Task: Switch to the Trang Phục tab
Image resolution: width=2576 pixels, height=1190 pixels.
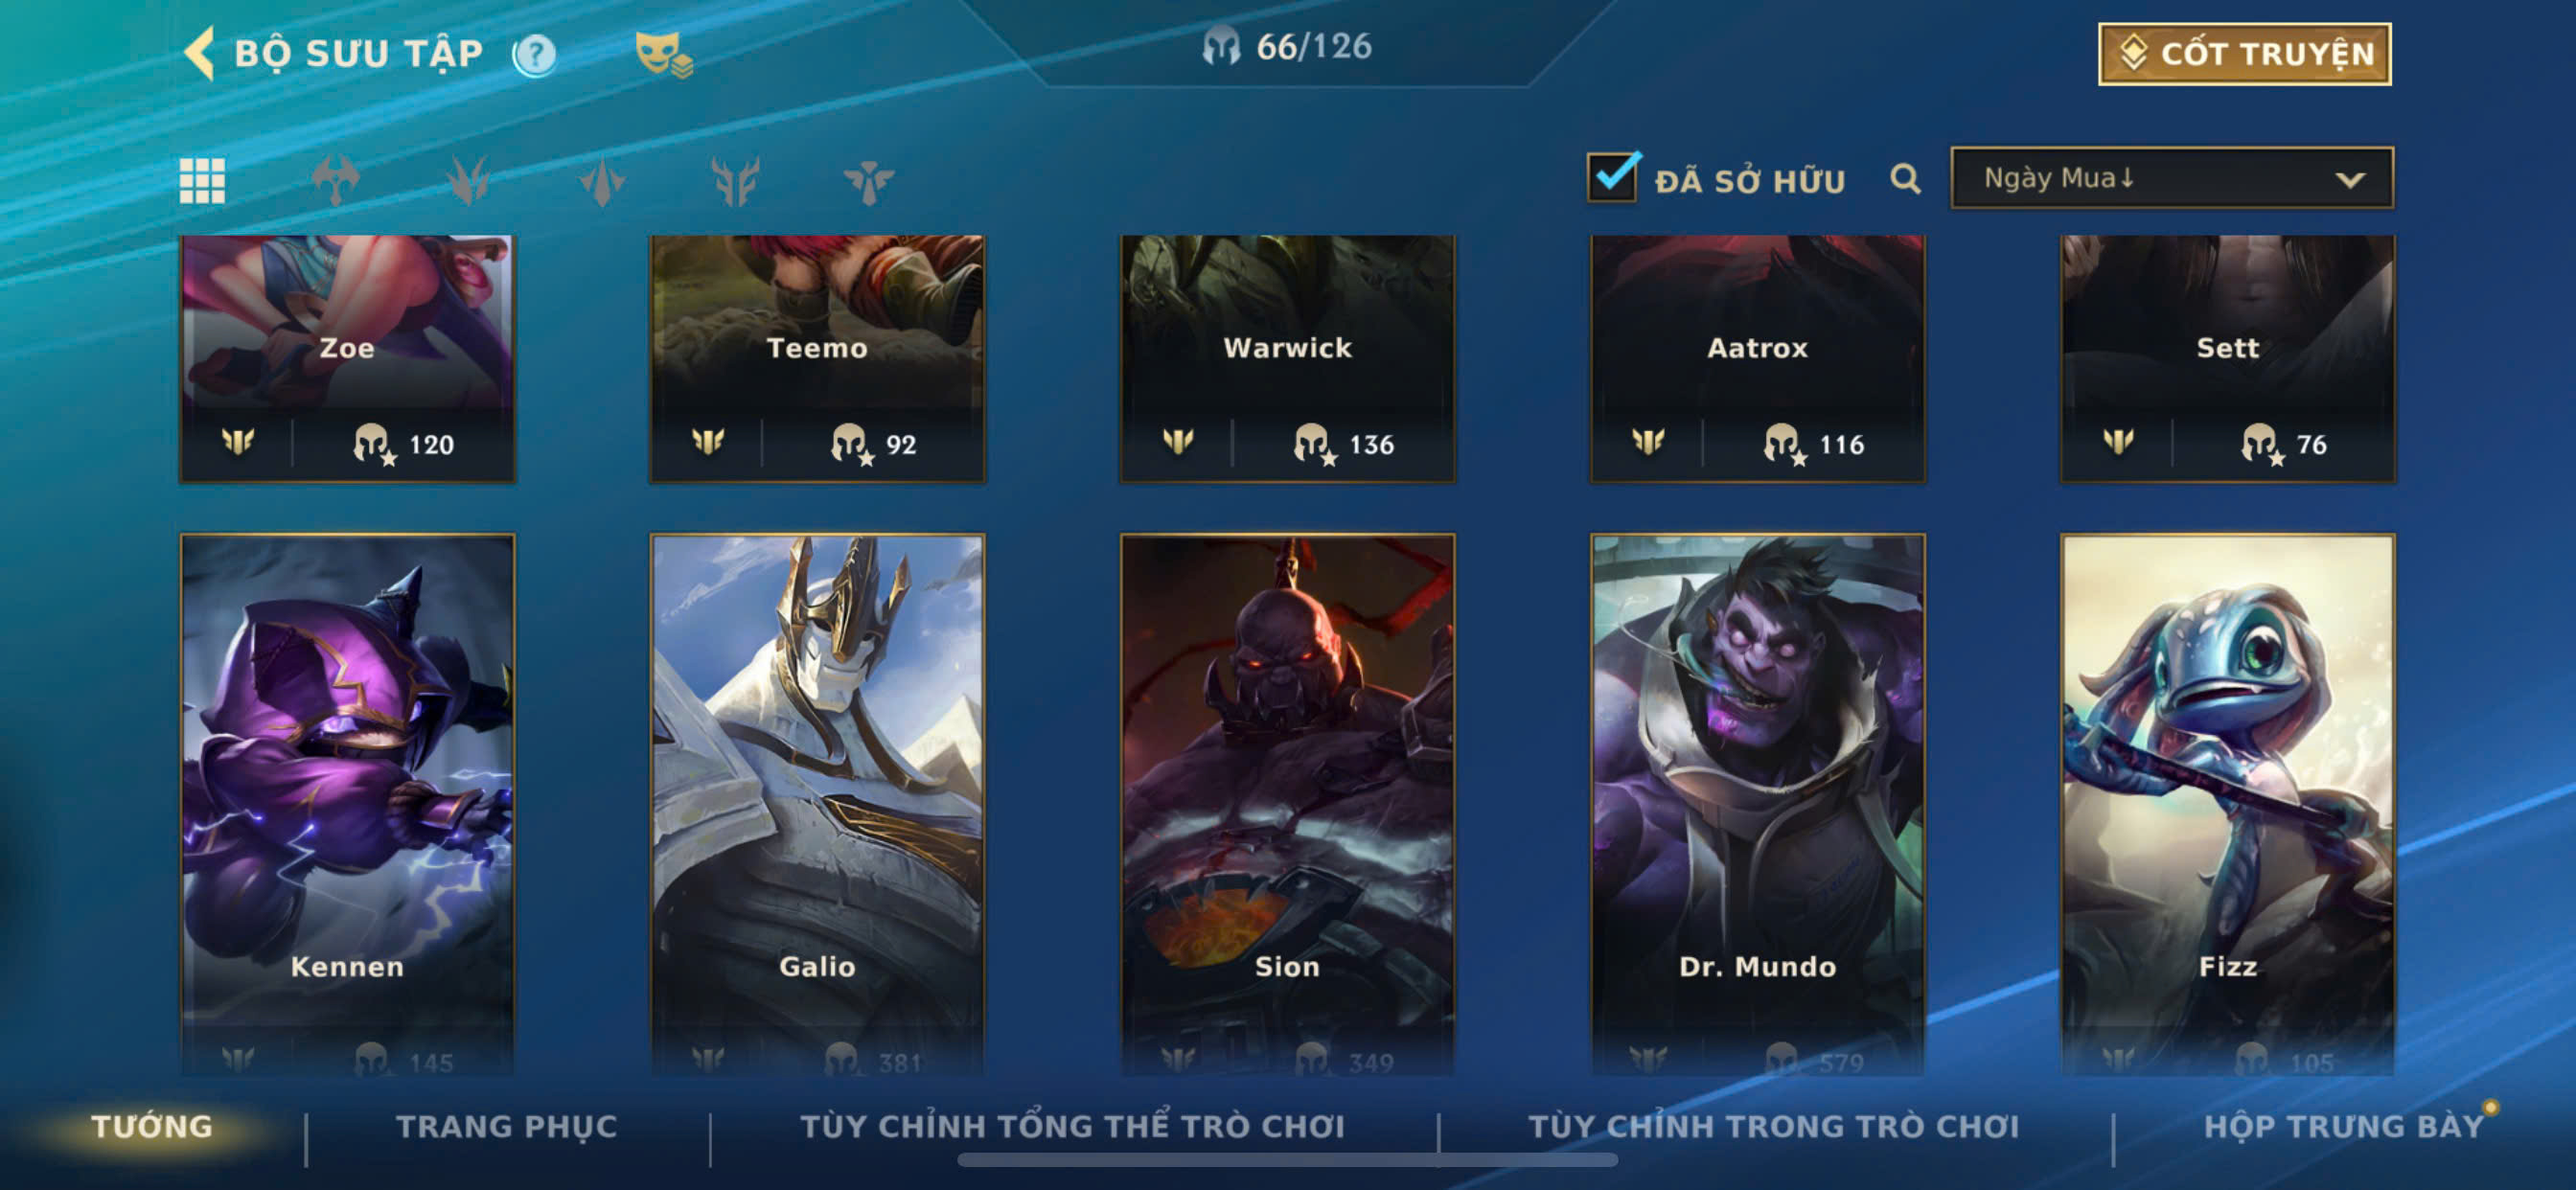Action: click(x=507, y=1127)
